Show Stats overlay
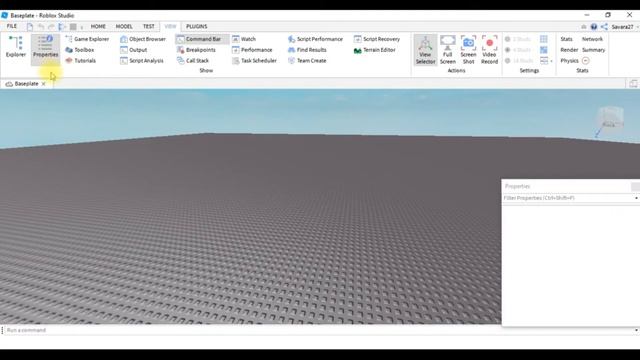The width and height of the screenshot is (640, 360). tap(566, 39)
